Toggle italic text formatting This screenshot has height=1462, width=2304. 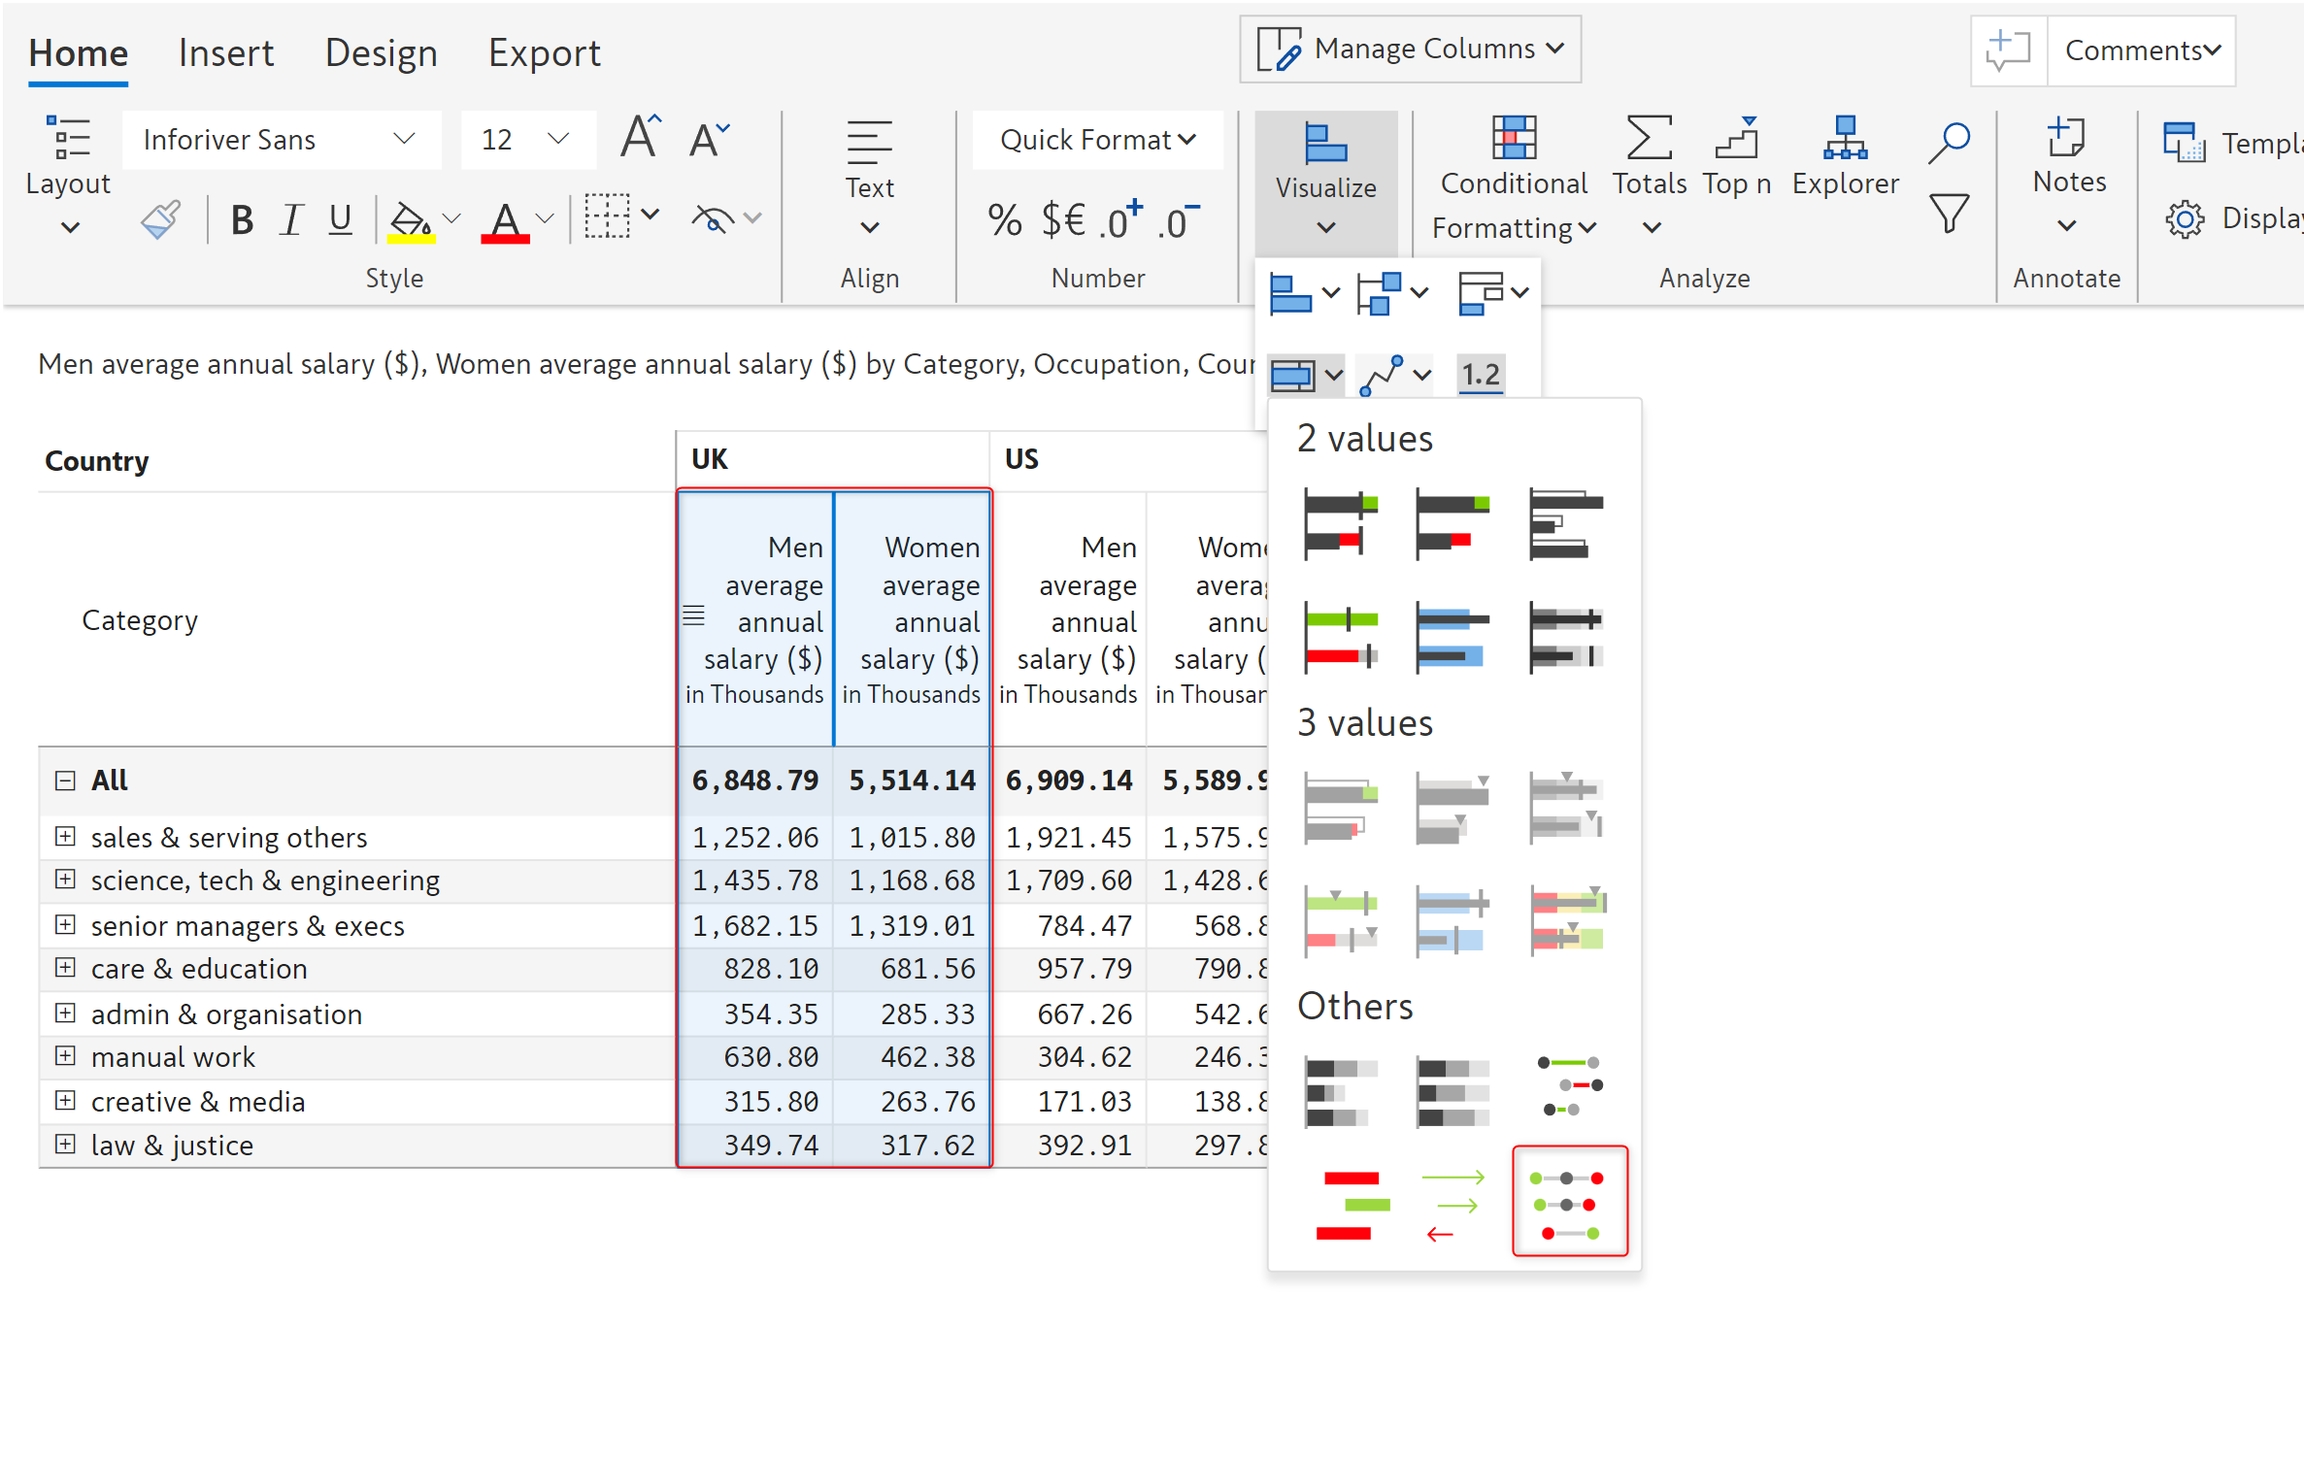tap(291, 219)
